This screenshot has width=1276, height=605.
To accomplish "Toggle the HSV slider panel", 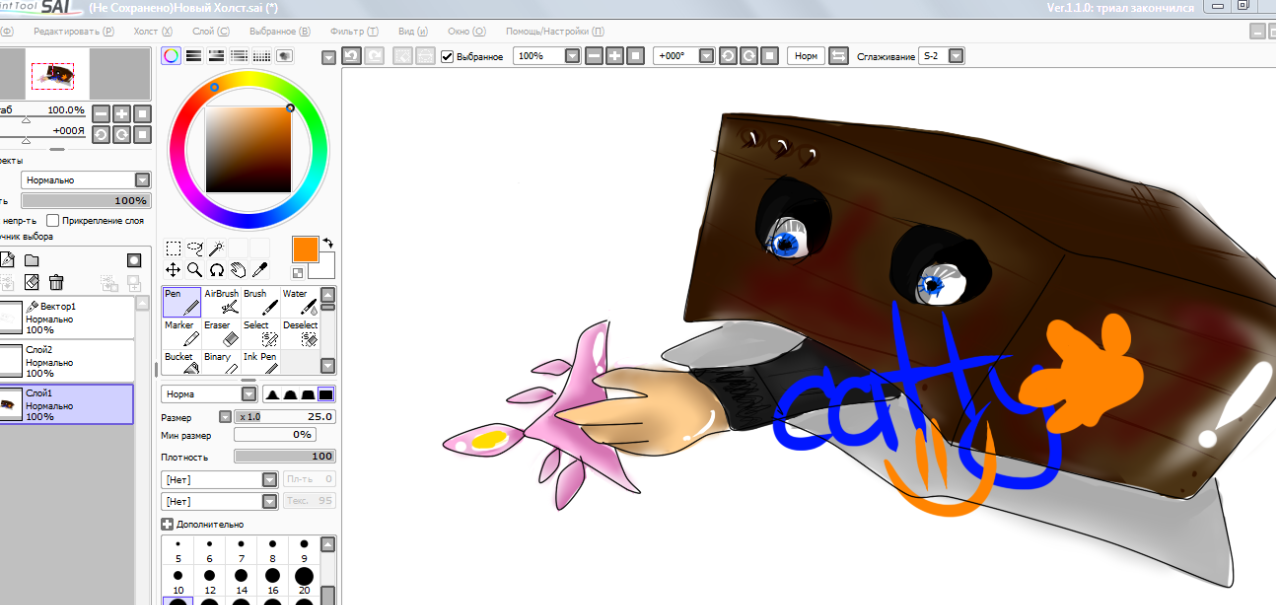I will click(216, 56).
